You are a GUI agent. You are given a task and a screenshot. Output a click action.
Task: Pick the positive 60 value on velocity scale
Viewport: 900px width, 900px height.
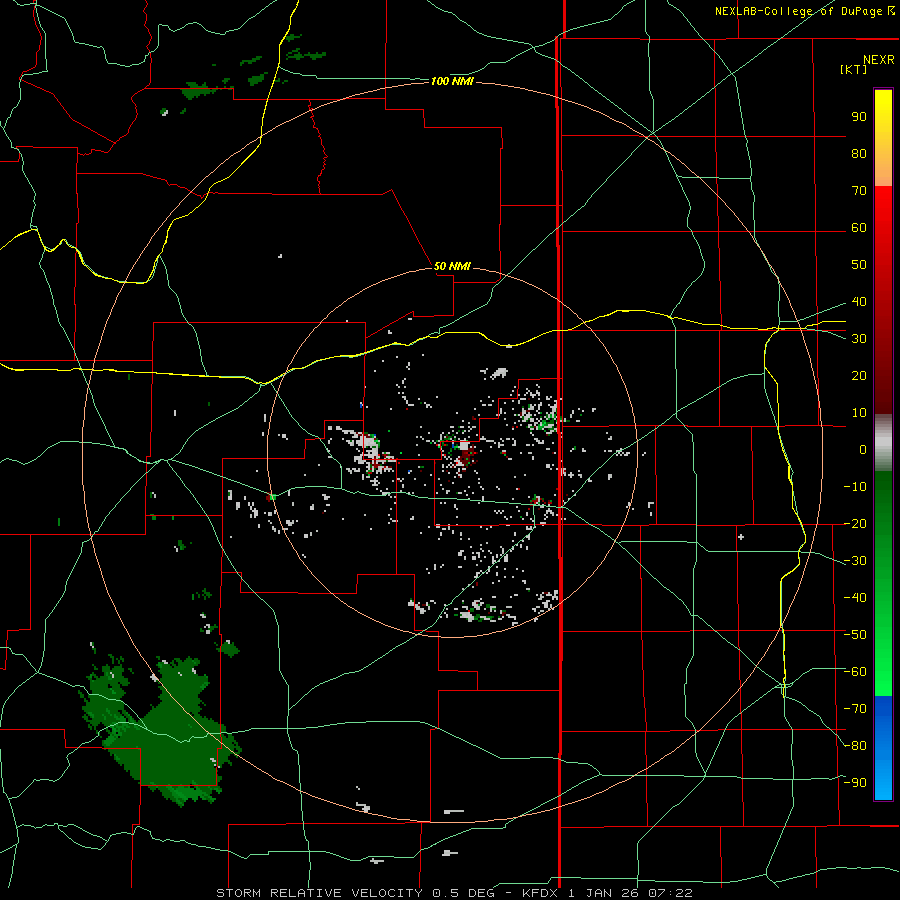tap(859, 227)
